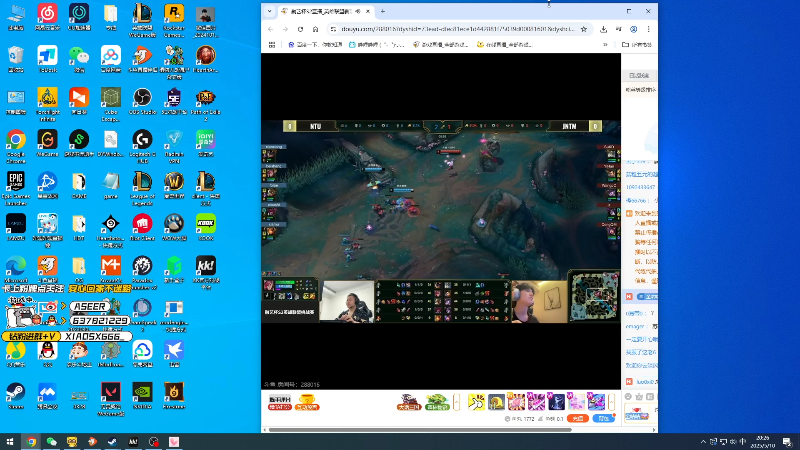This screenshot has height=450, width=800.
Task: Switch to Chrome in the taskbar
Action: click(x=31, y=442)
